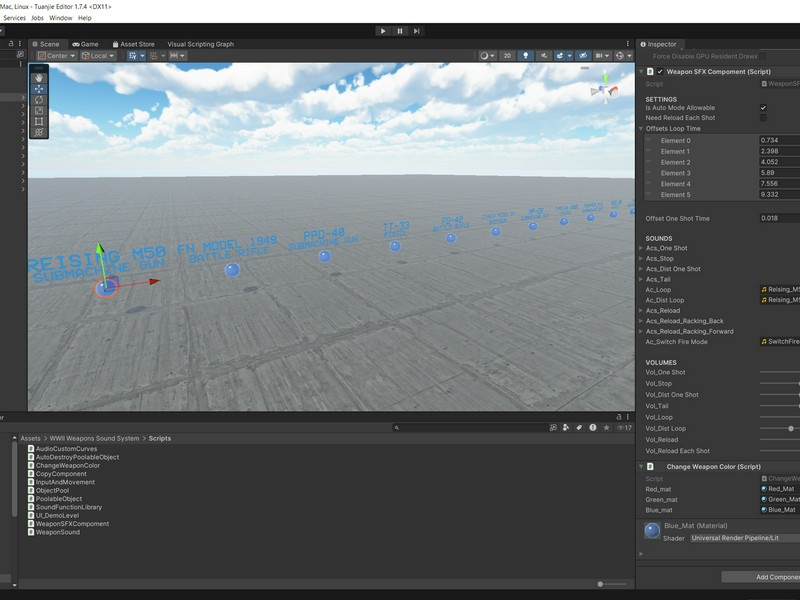Click the Pause button
Viewport: 800px width, 600px height.
click(x=400, y=31)
